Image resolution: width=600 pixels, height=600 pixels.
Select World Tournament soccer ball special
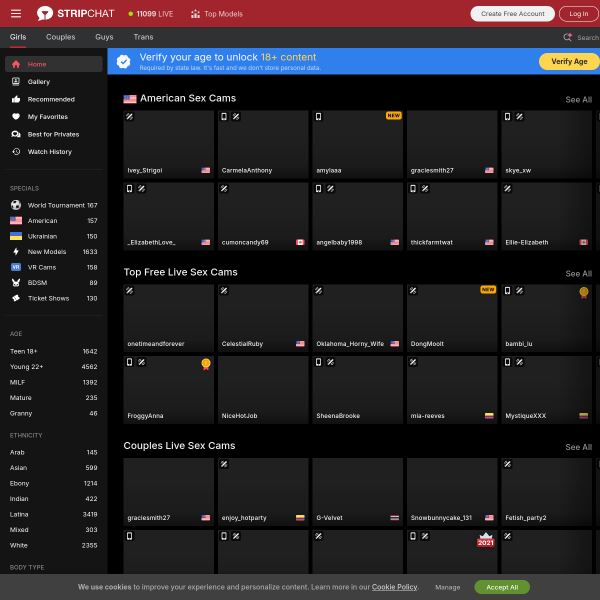[x=54, y=205]
